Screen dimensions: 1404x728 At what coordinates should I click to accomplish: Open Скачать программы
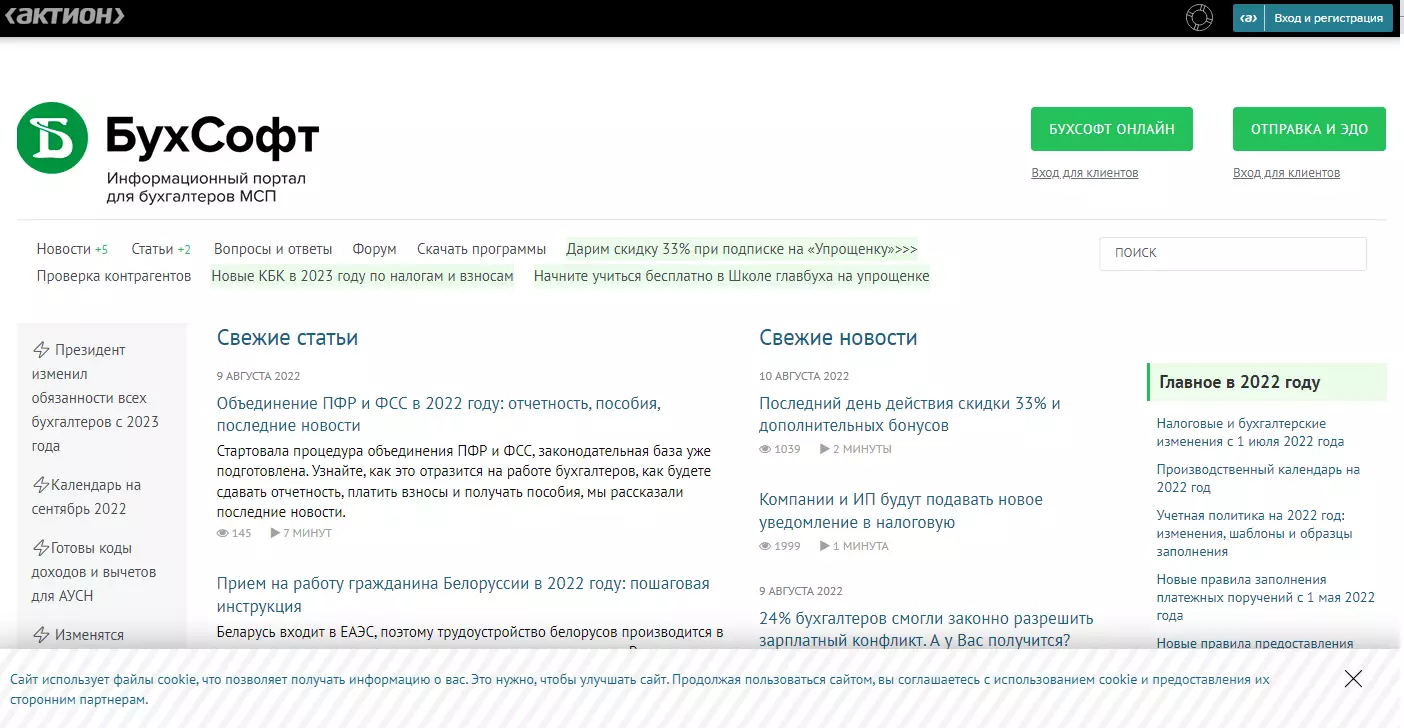481,249
